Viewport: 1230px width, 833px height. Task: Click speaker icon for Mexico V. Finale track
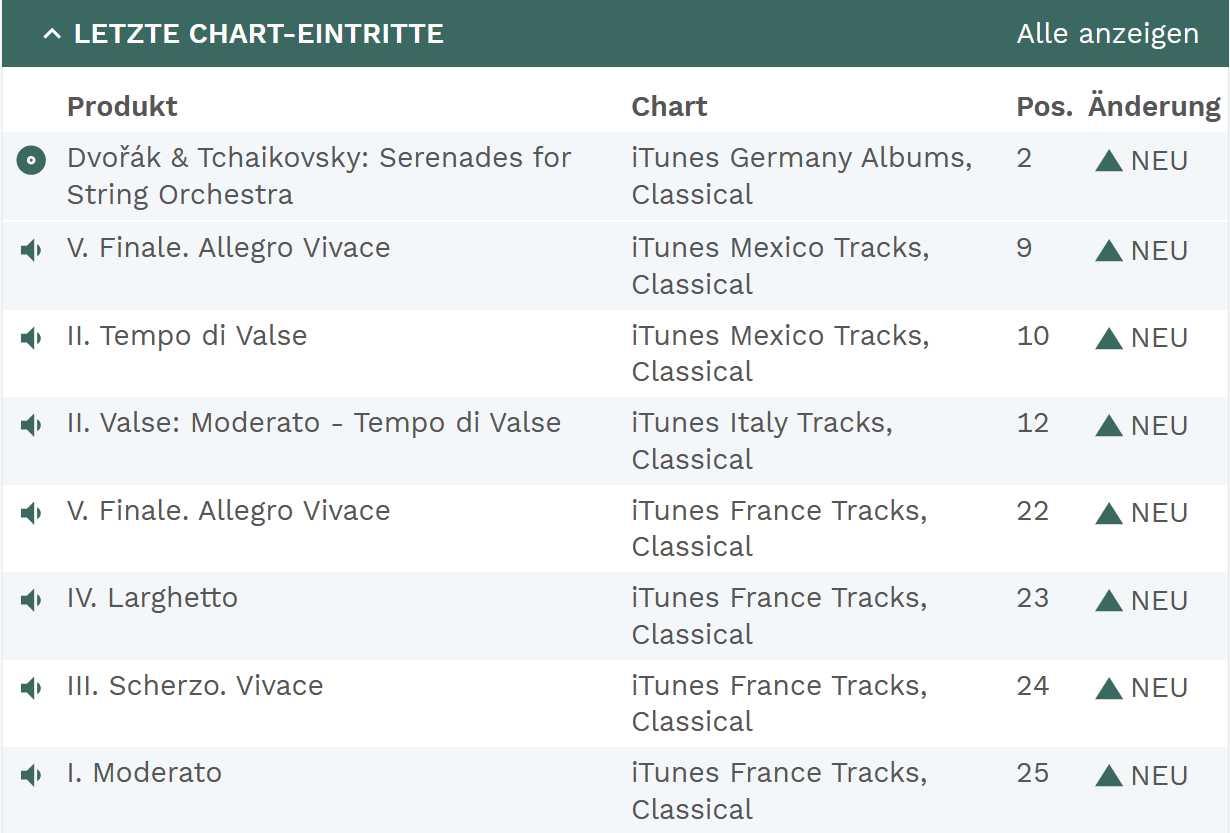coord(31,250)
